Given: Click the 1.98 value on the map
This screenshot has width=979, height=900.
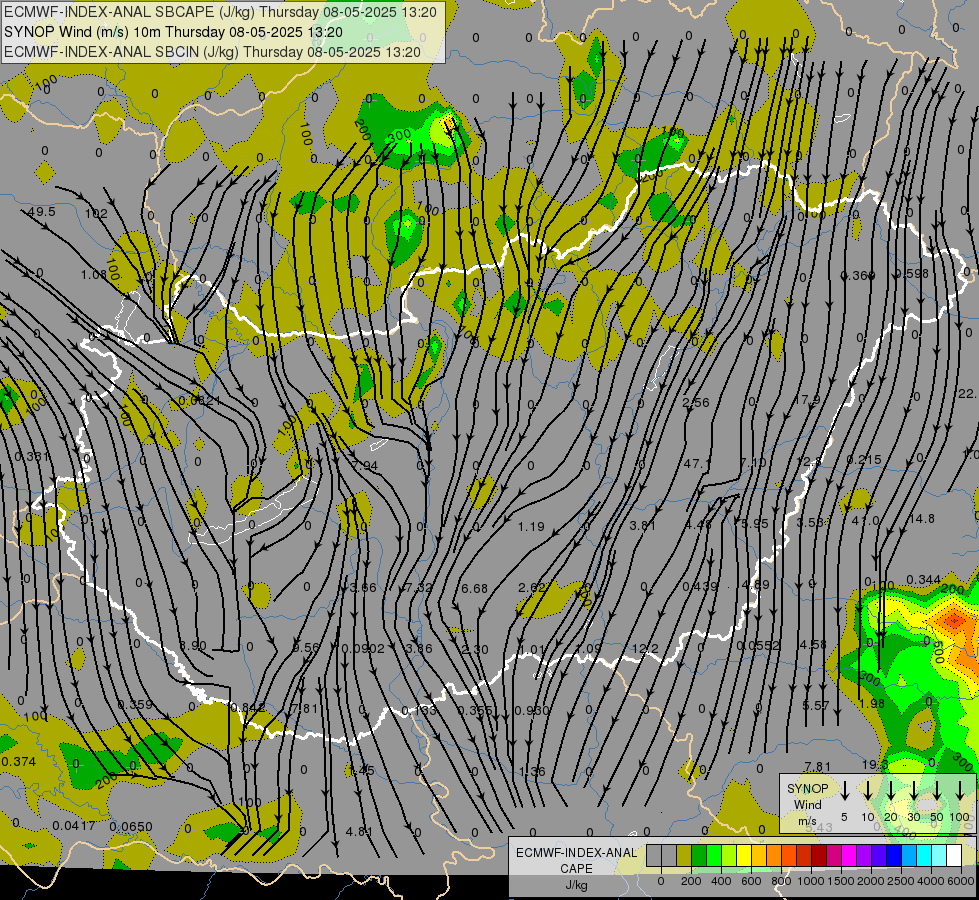Looking at the screenshot, I should 872,704.
